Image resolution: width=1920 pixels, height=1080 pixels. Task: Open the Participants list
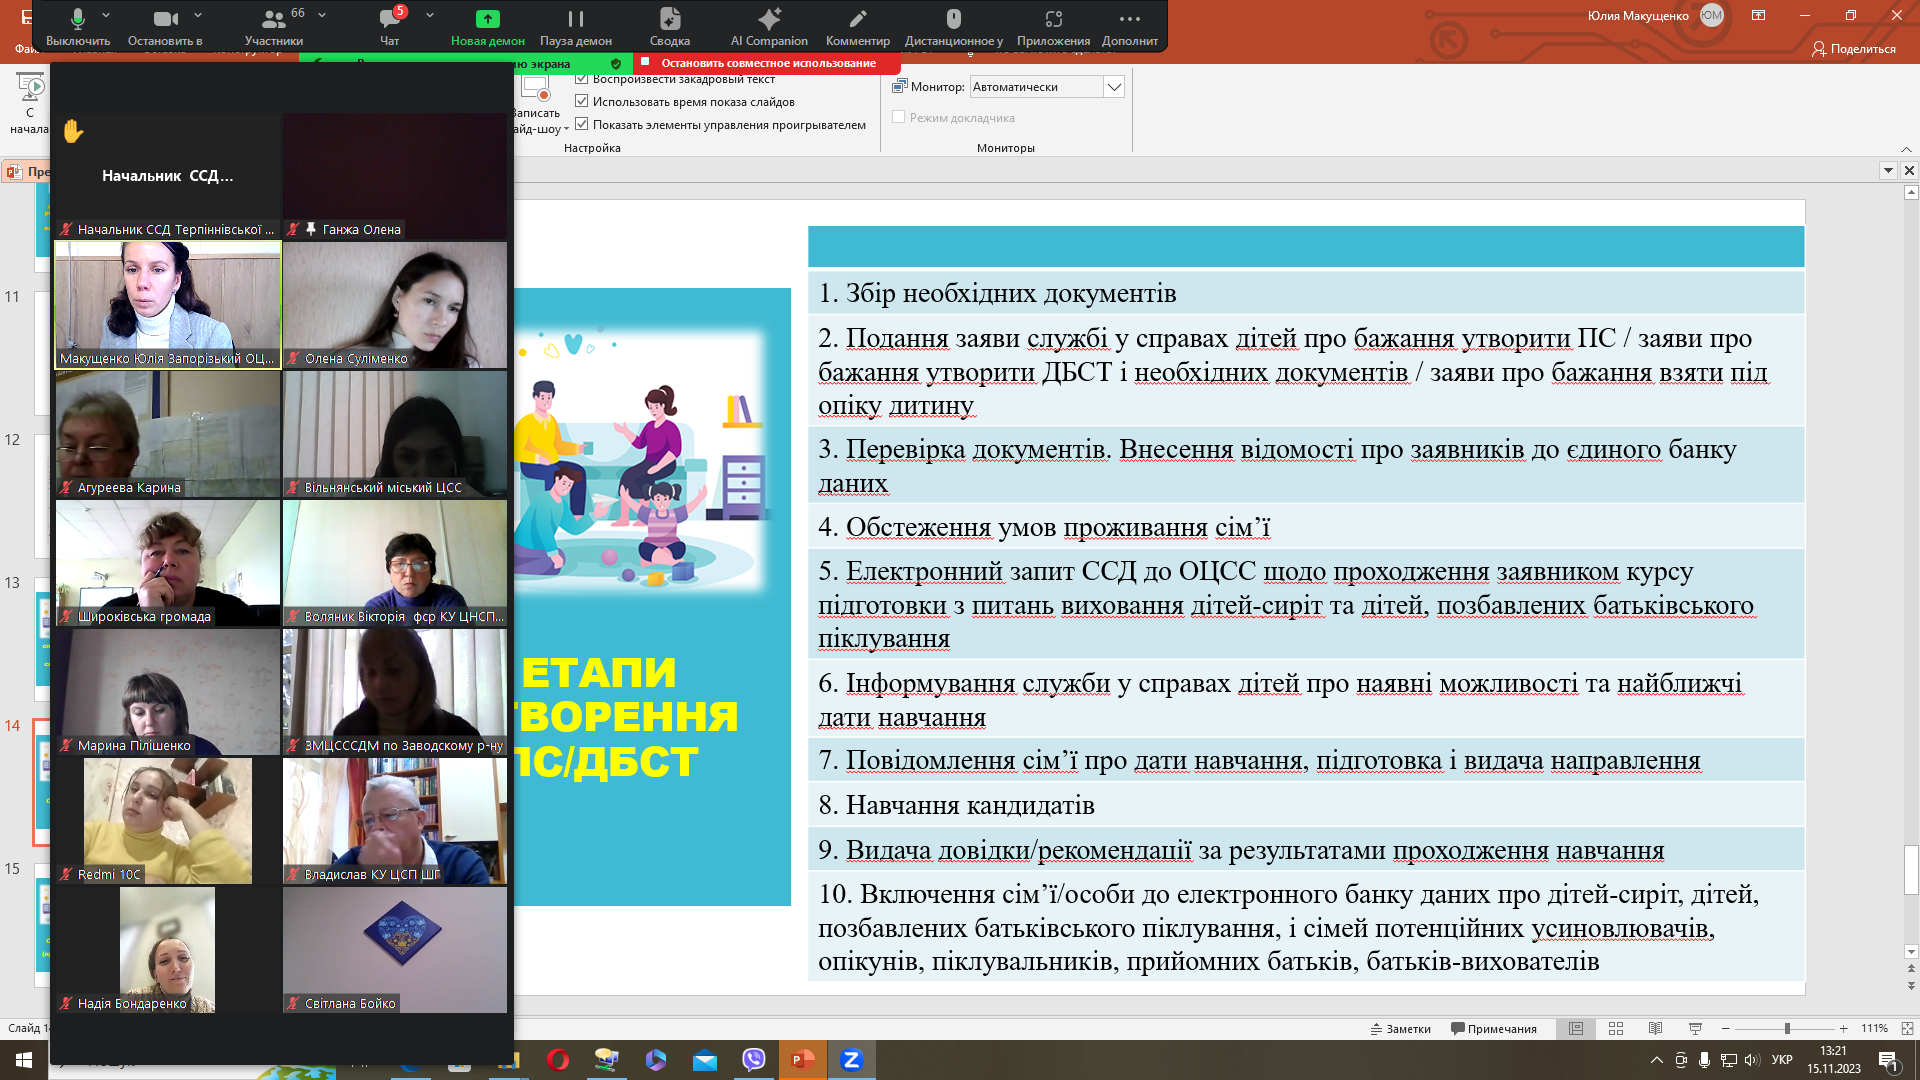coord(274,27)
